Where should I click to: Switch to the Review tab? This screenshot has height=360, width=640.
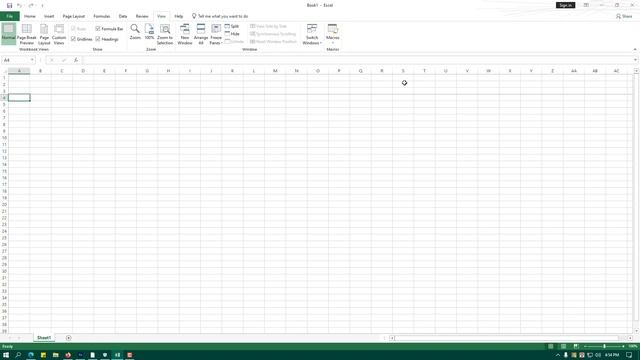142,16
